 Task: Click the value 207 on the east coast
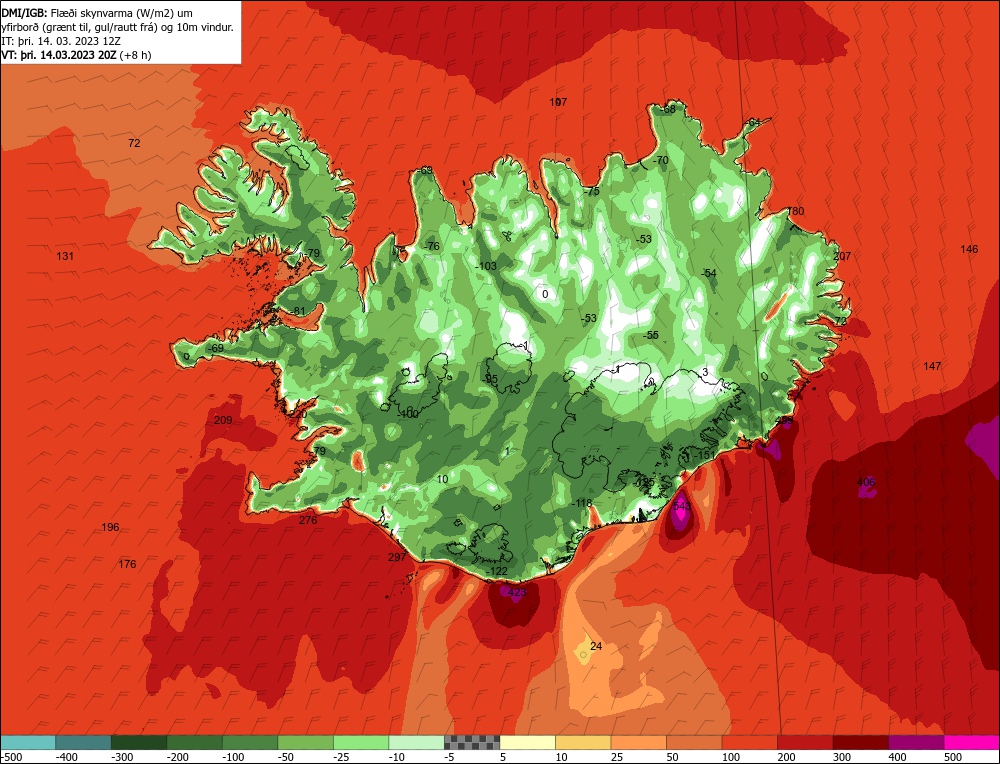click(842, 256)
